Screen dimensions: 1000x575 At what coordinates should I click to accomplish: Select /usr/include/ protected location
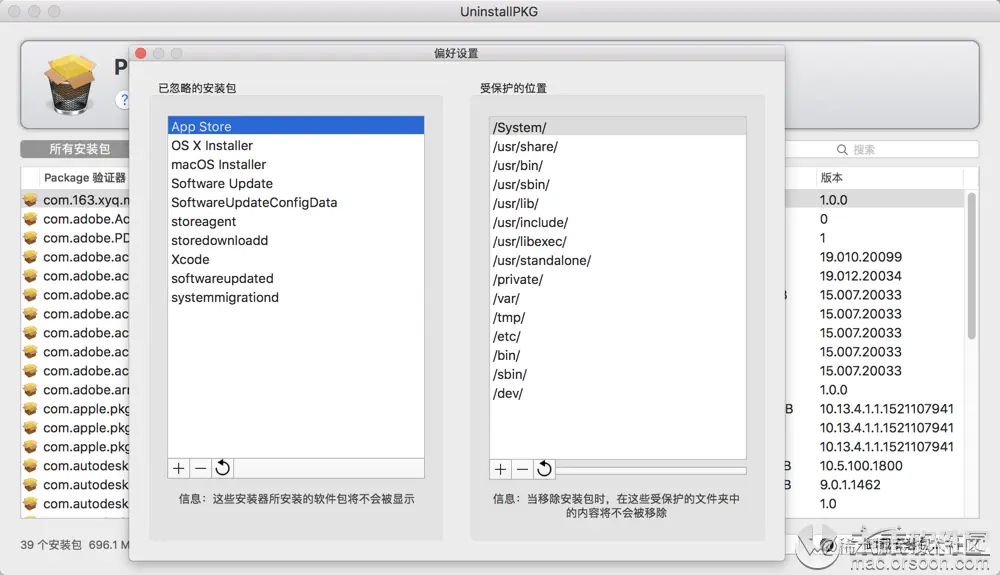(618, 222)
